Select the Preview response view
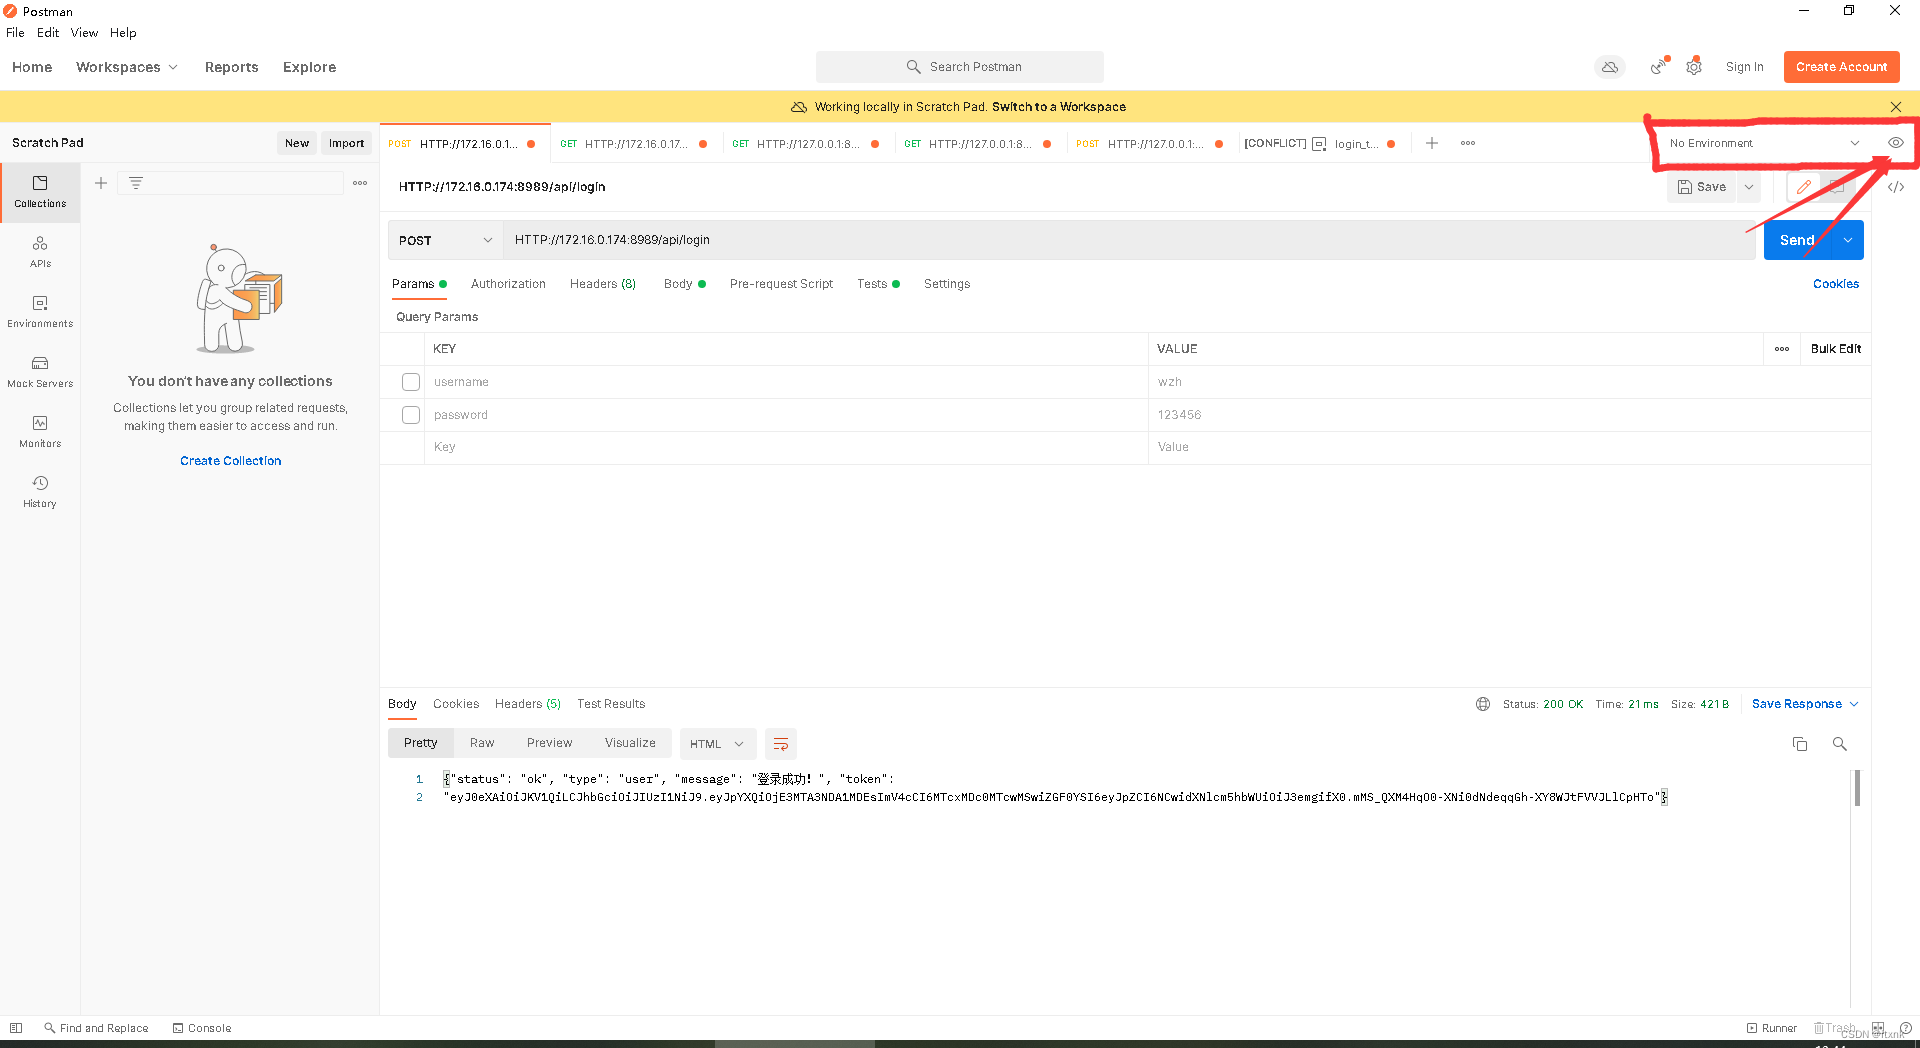This screenshot has height=1048, width=1920. pyautogui.click(x=549, y=743)
